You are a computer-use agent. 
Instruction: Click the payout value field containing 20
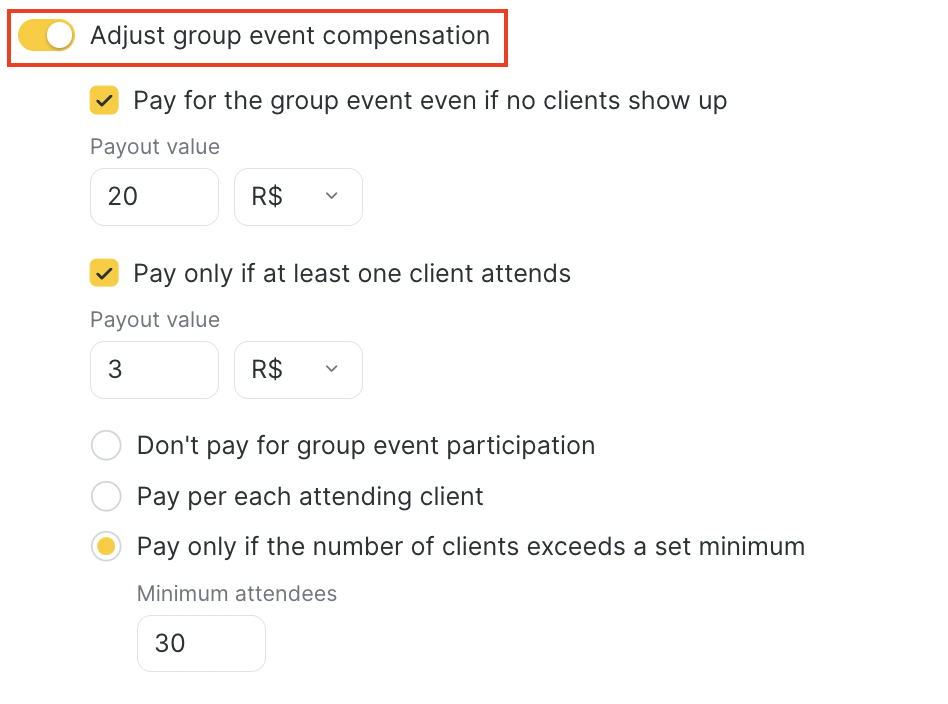tap(154, 197)
